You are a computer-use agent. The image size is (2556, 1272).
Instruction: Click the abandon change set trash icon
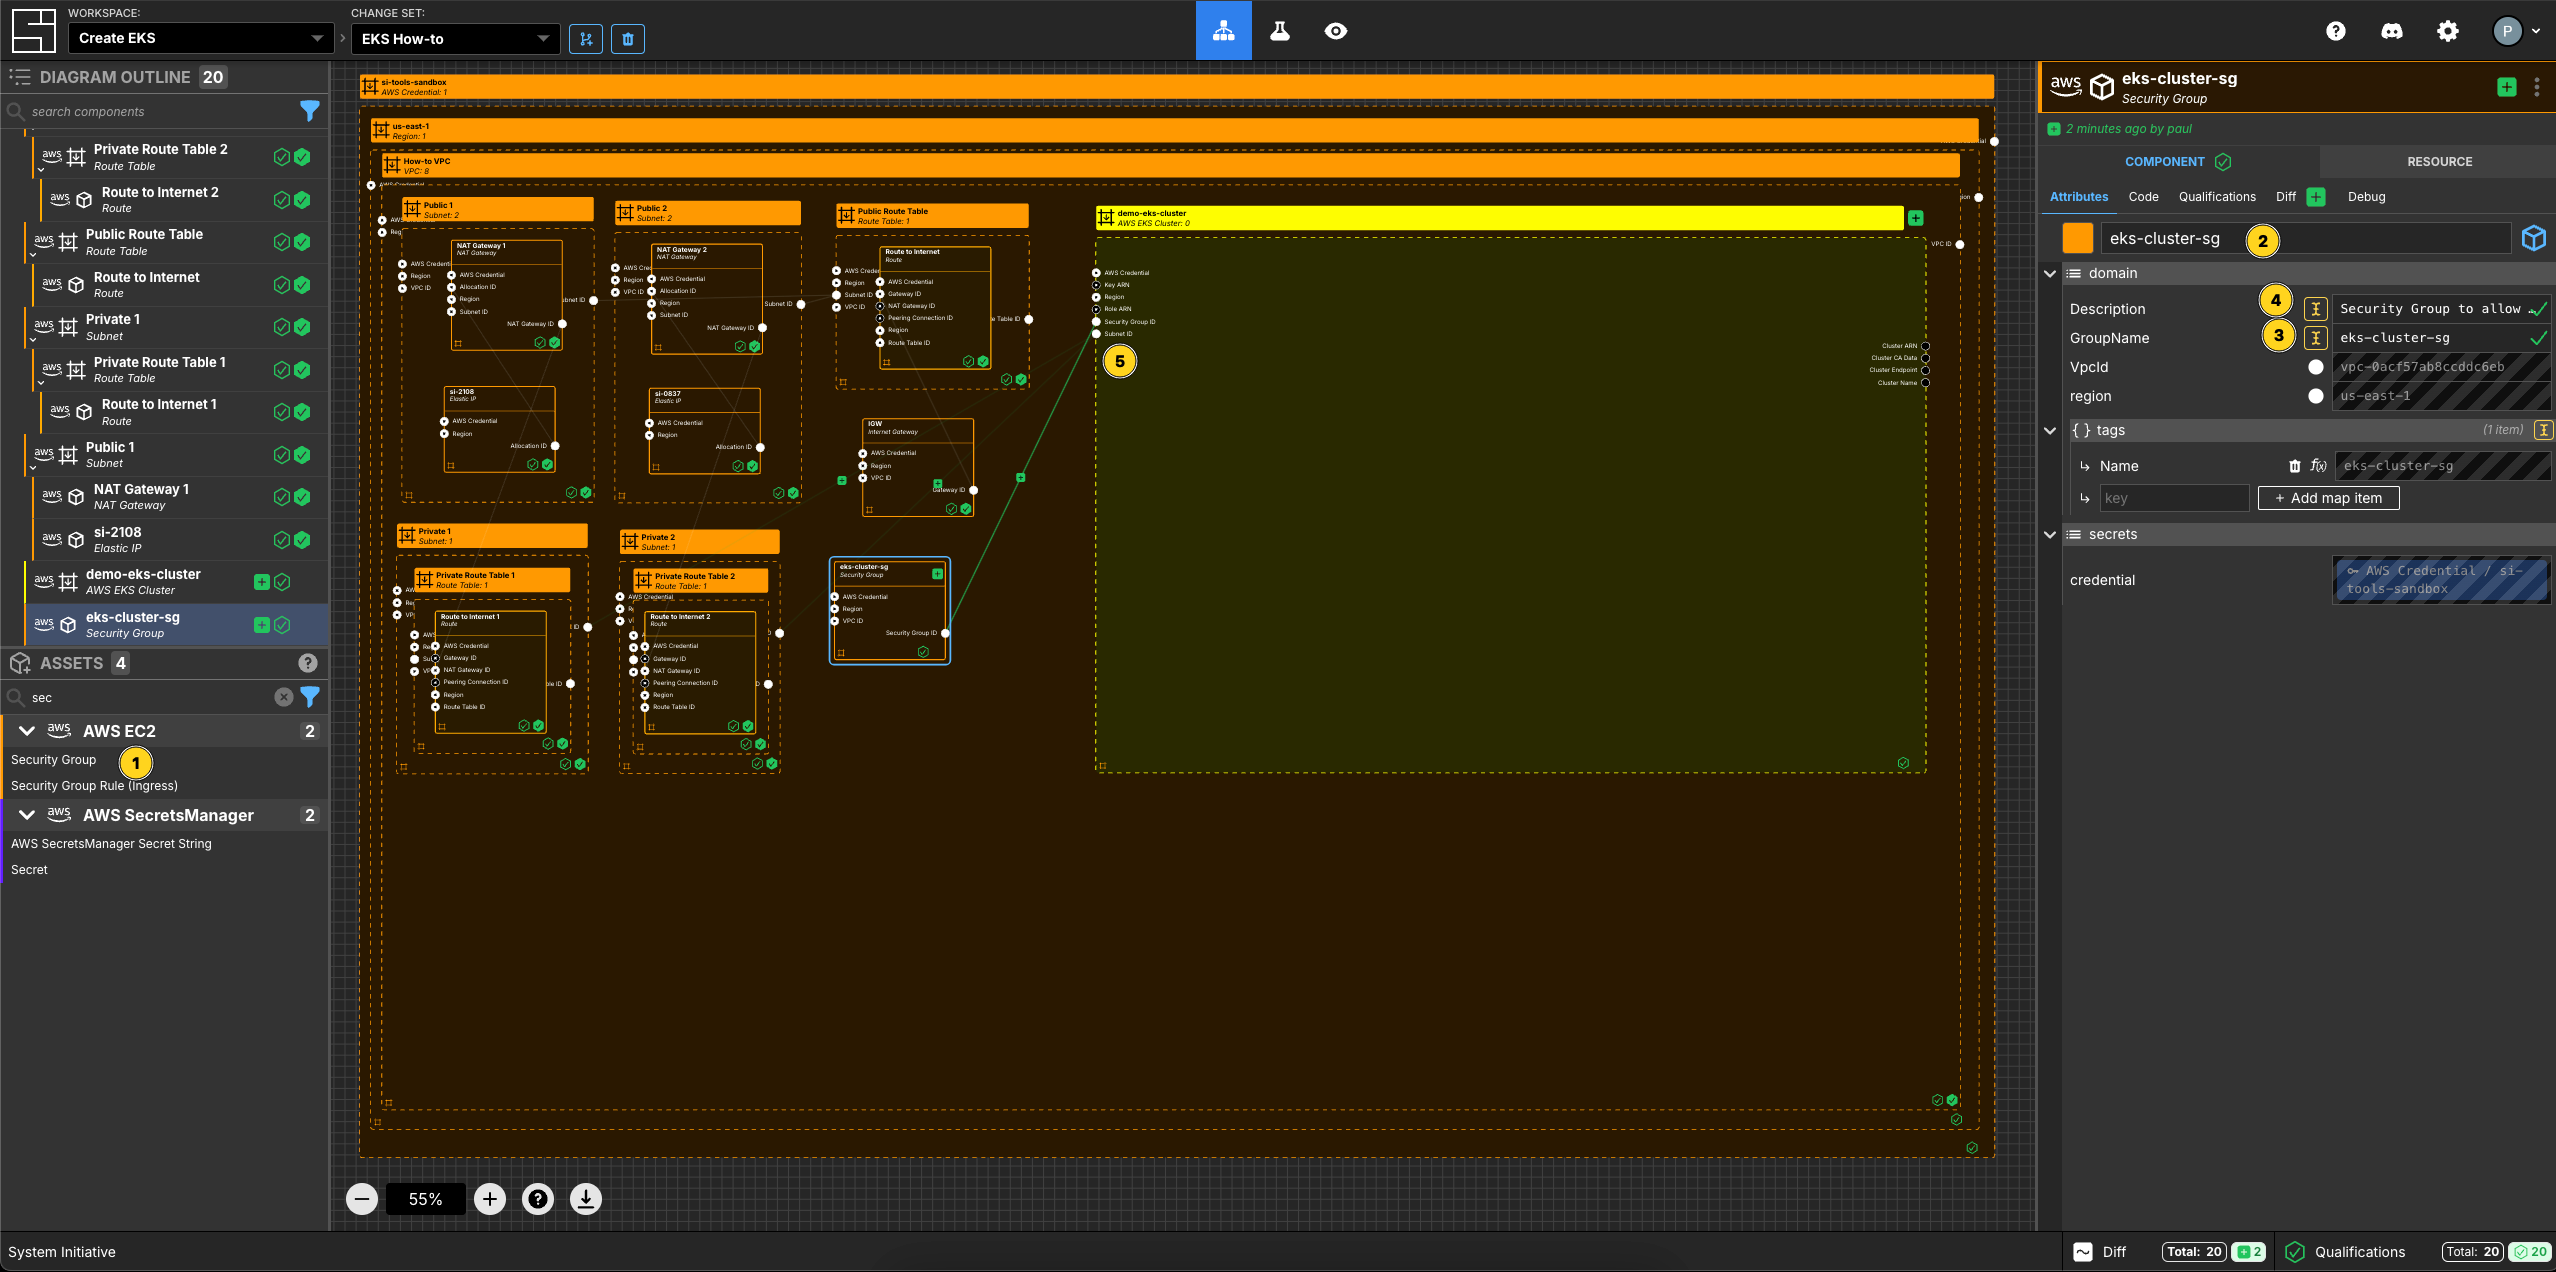coord(628,39)
